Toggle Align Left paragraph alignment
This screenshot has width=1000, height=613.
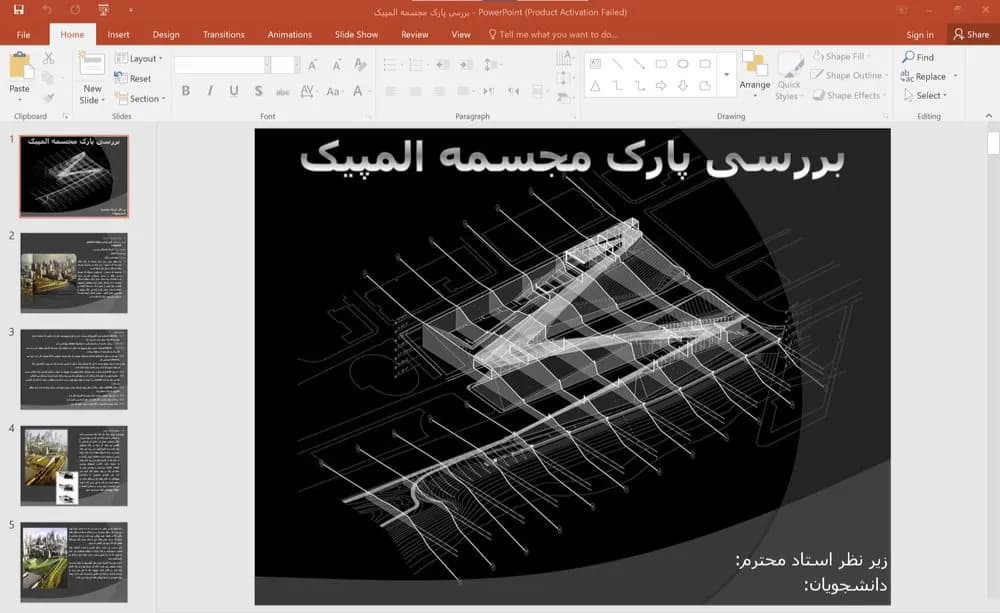click(391, 91)
